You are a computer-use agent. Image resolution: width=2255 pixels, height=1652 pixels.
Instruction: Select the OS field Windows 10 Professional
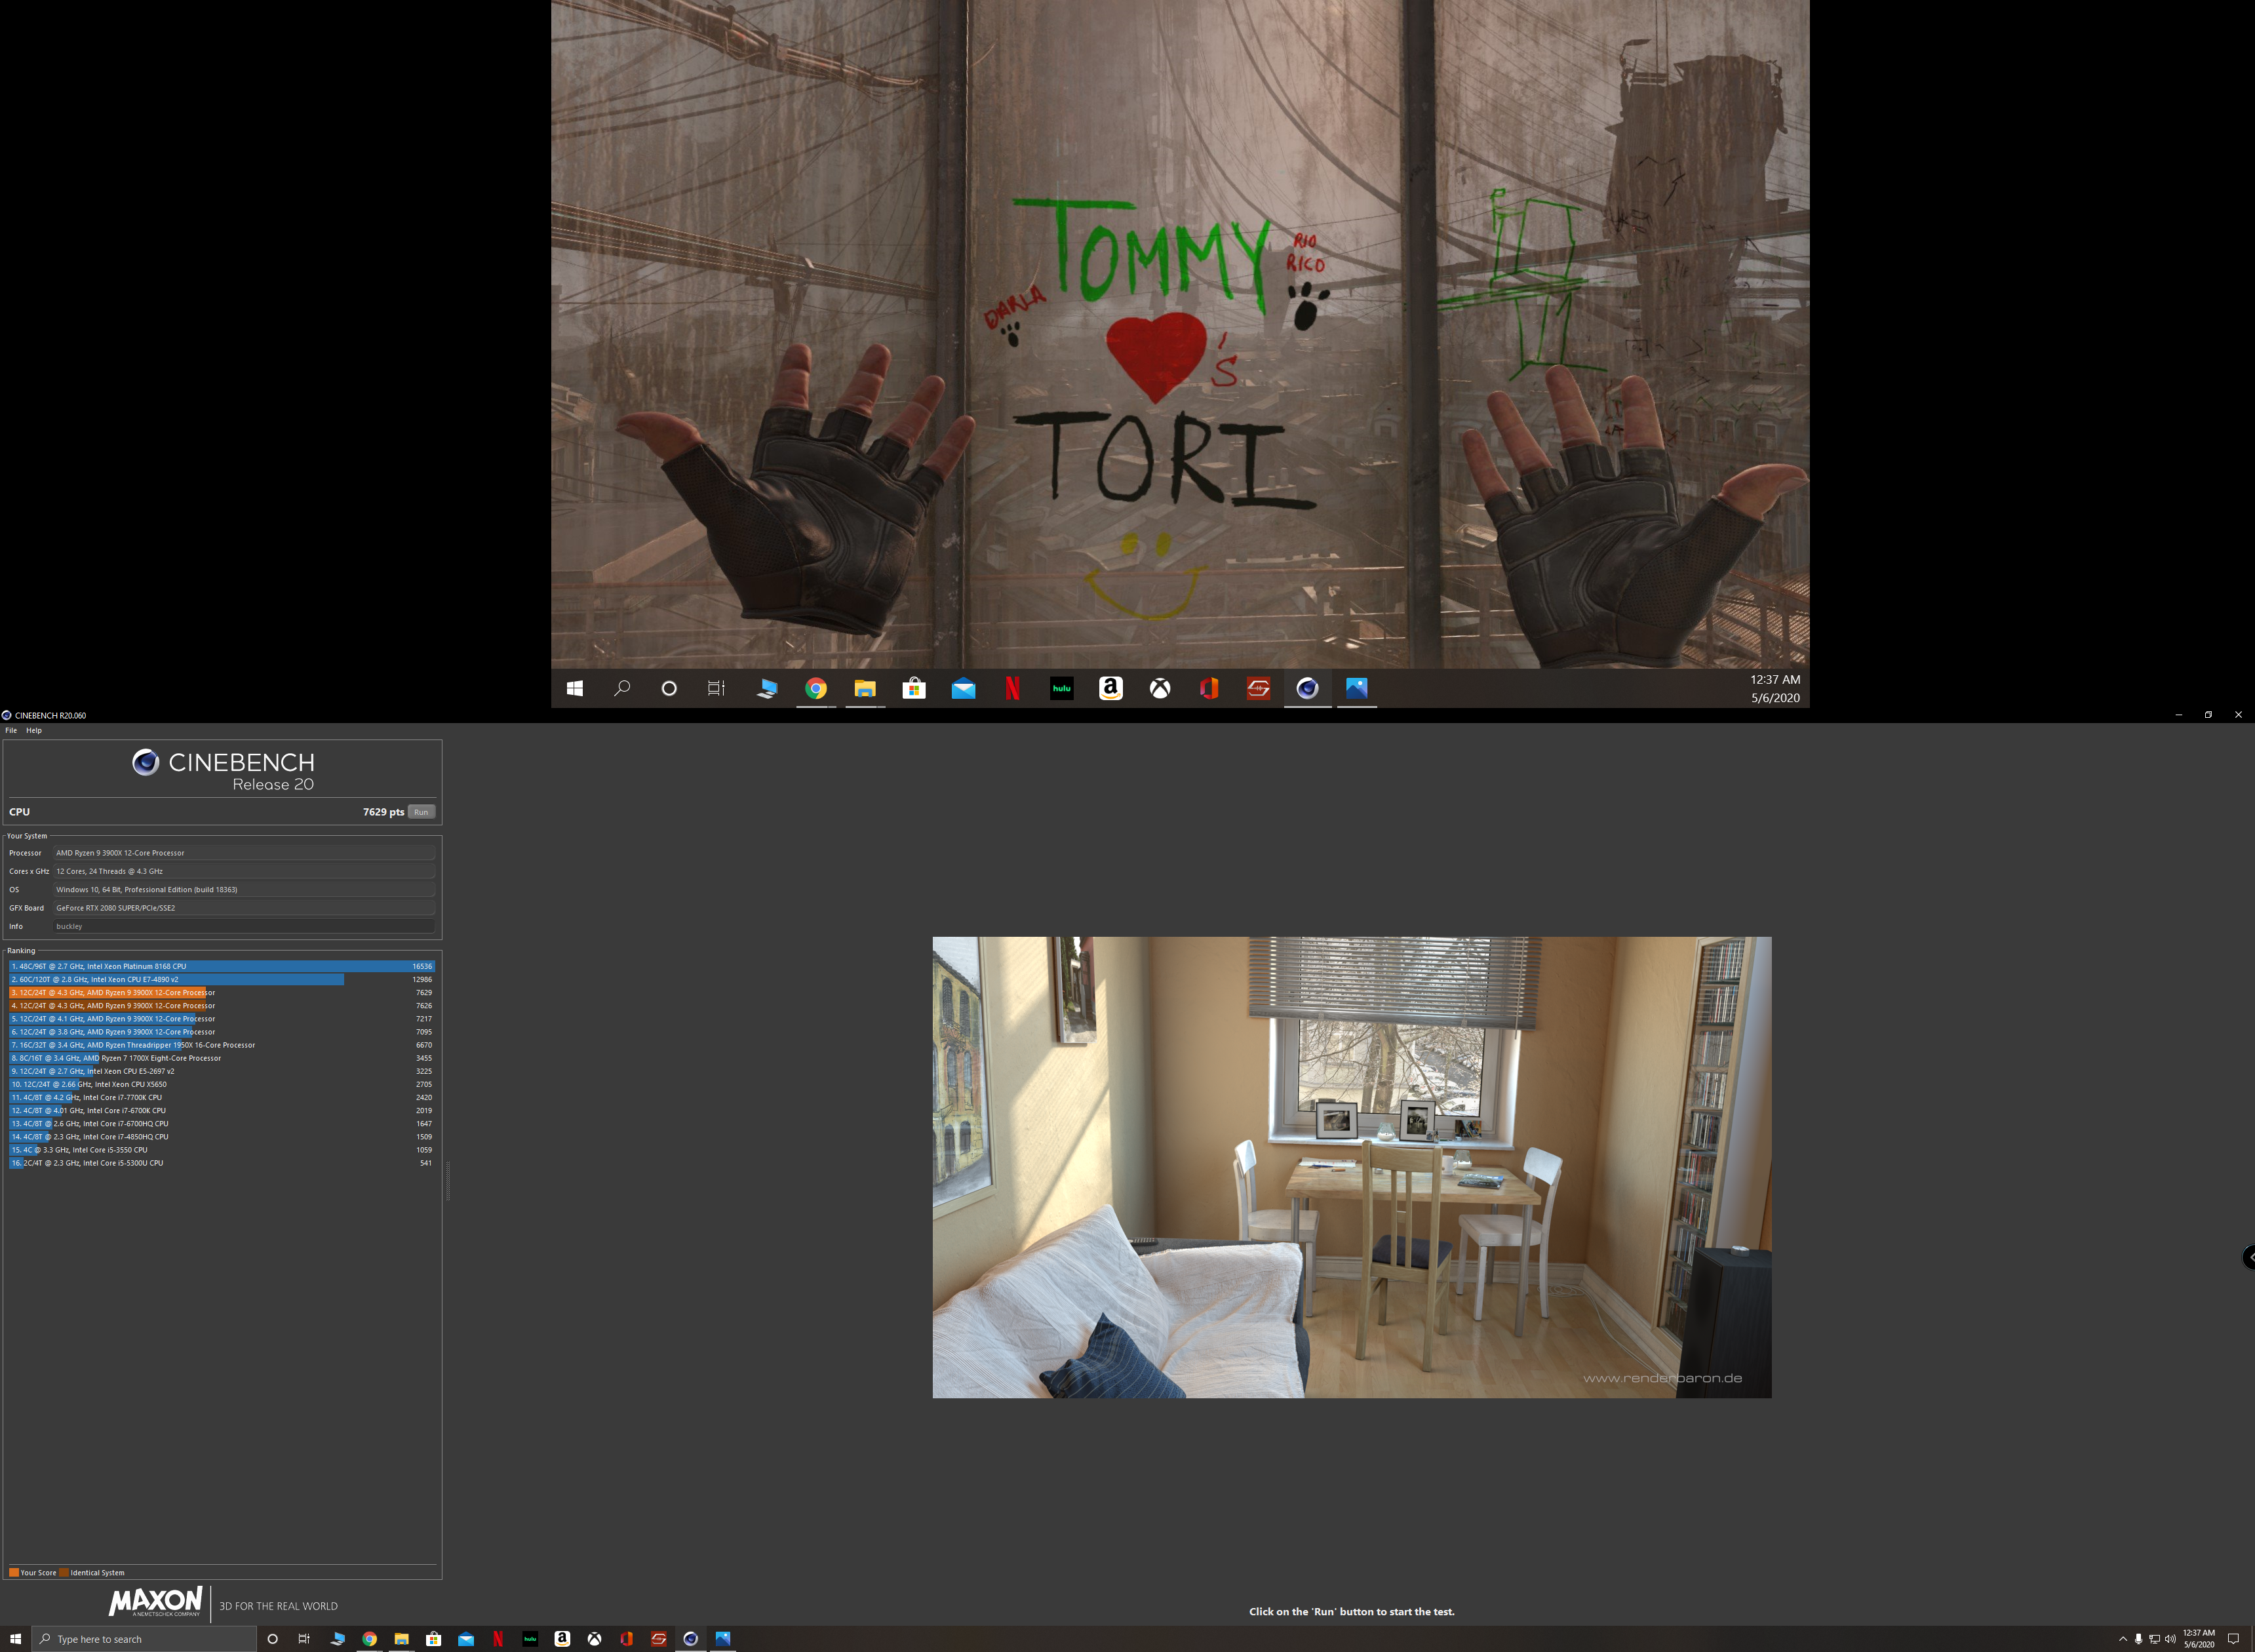(244, 889)
